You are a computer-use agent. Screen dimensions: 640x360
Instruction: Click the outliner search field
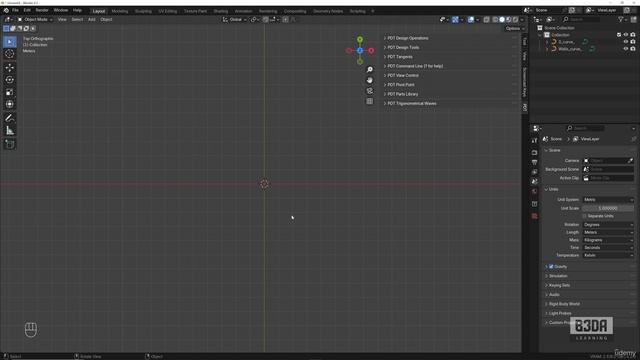581,19
